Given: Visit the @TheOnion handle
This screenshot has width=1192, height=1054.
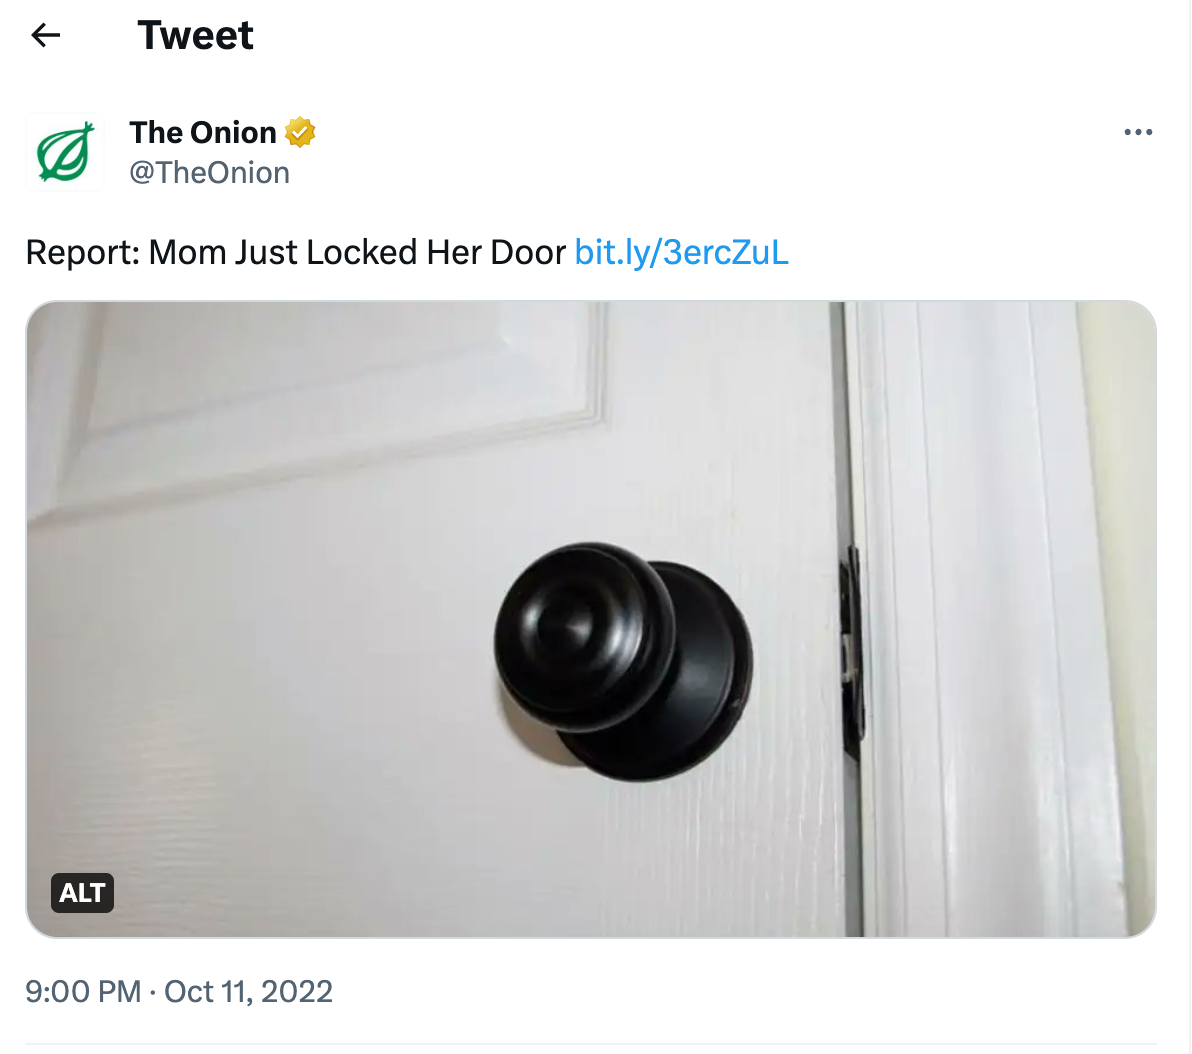Looking at the screenshot, I should [209, 173].
